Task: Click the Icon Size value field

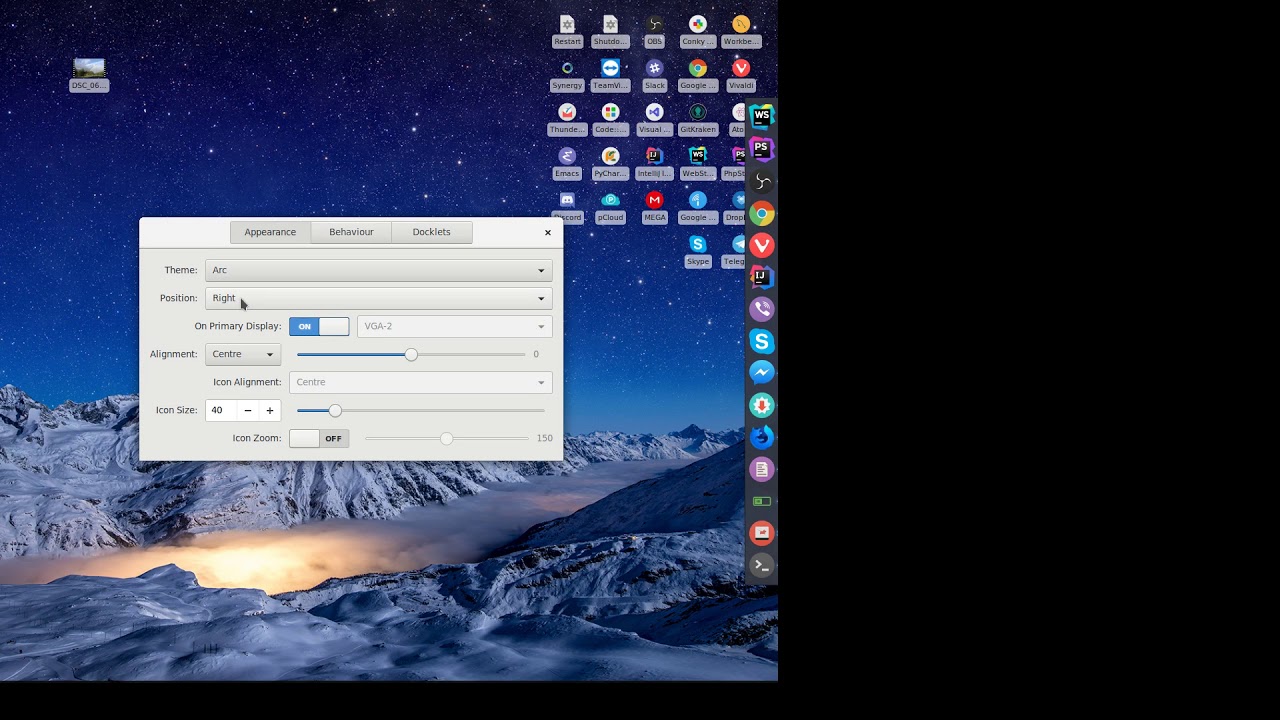Action: tap(221, 410)
